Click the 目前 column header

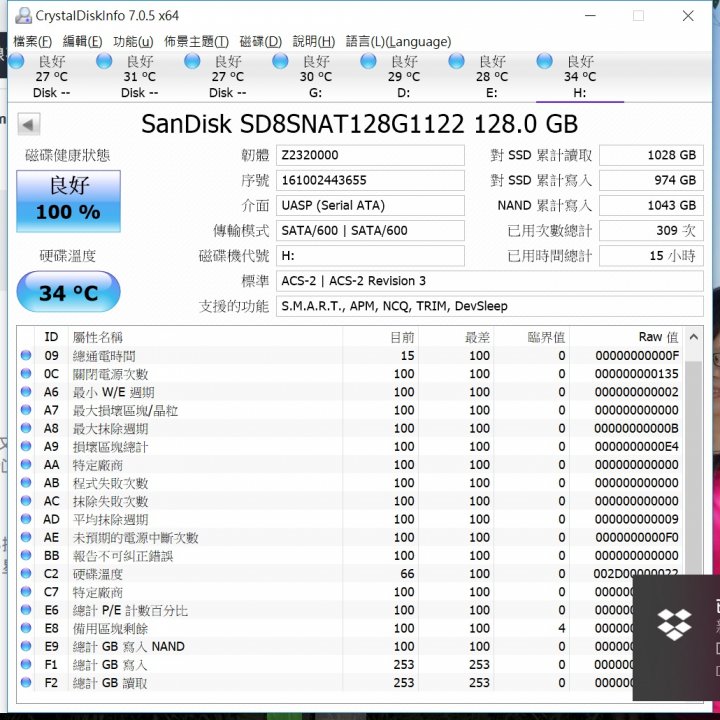pyautogui.click(x=381, y=337)
